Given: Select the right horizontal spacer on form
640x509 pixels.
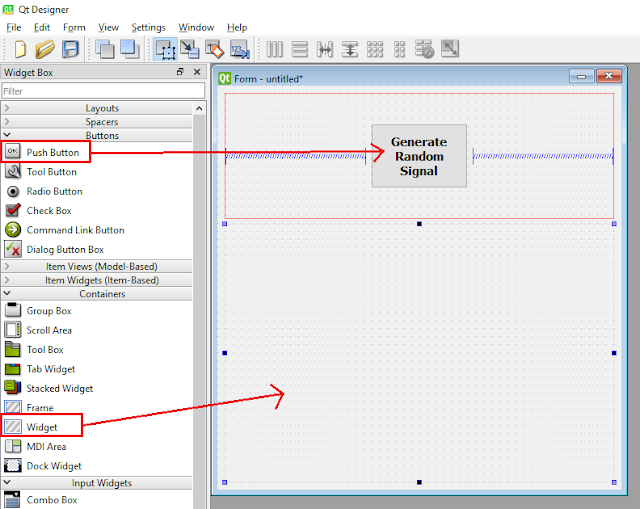Looking at the screenshot, I should click(543, 156).
